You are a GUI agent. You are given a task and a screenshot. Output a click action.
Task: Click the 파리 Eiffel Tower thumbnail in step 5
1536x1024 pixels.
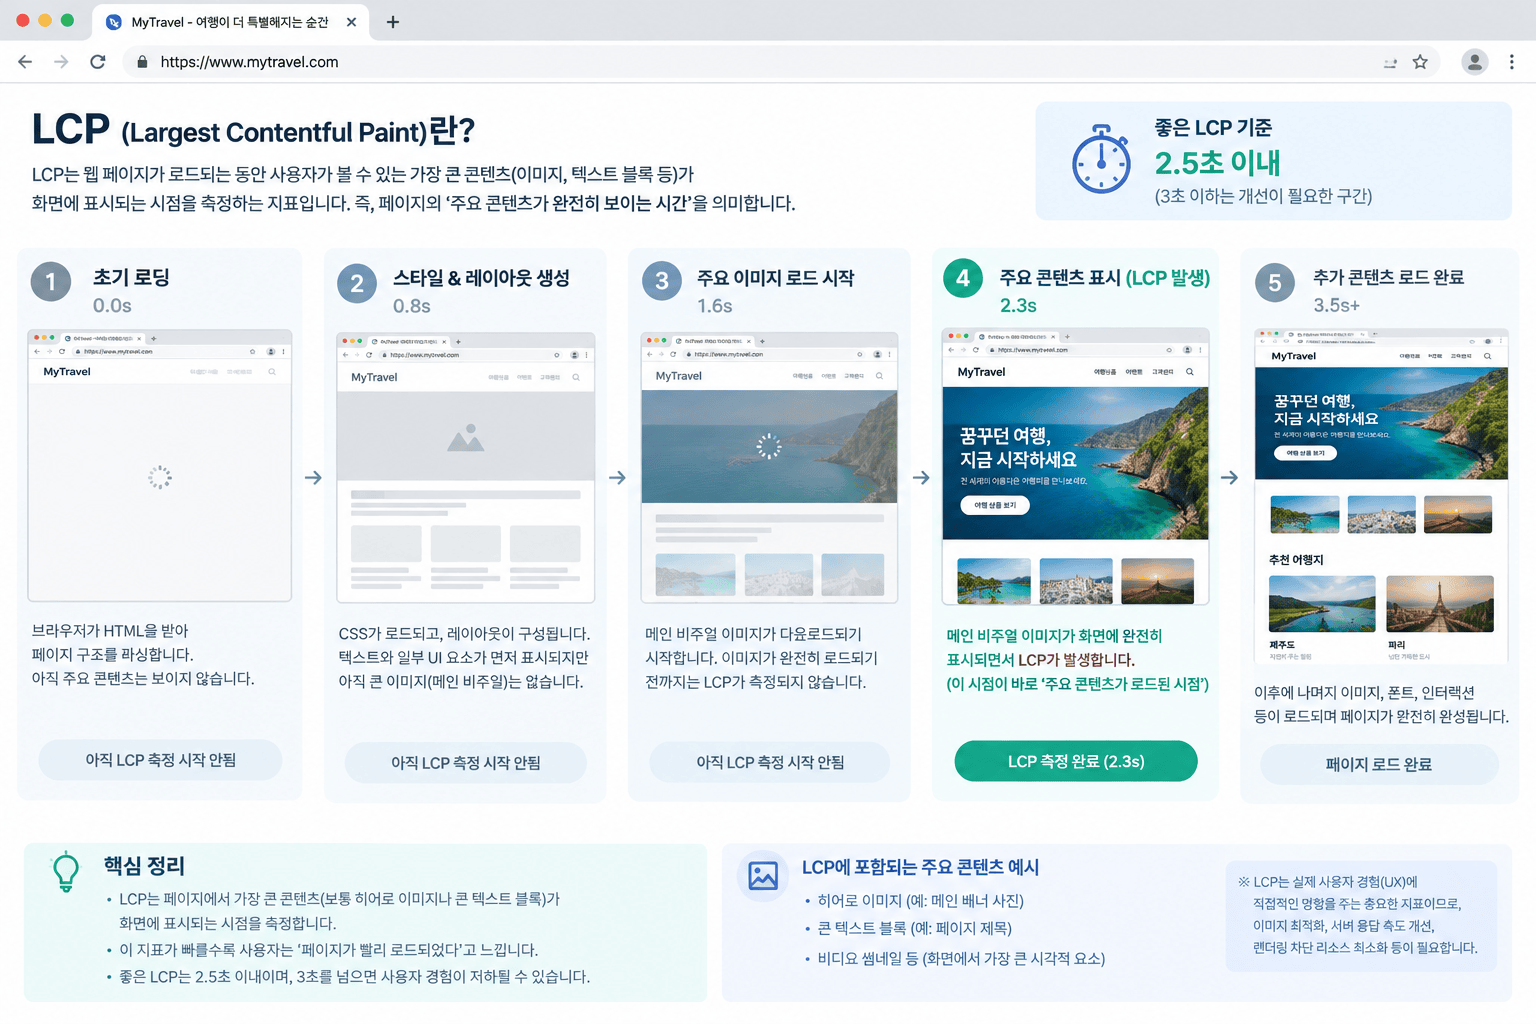[1440, 604]
